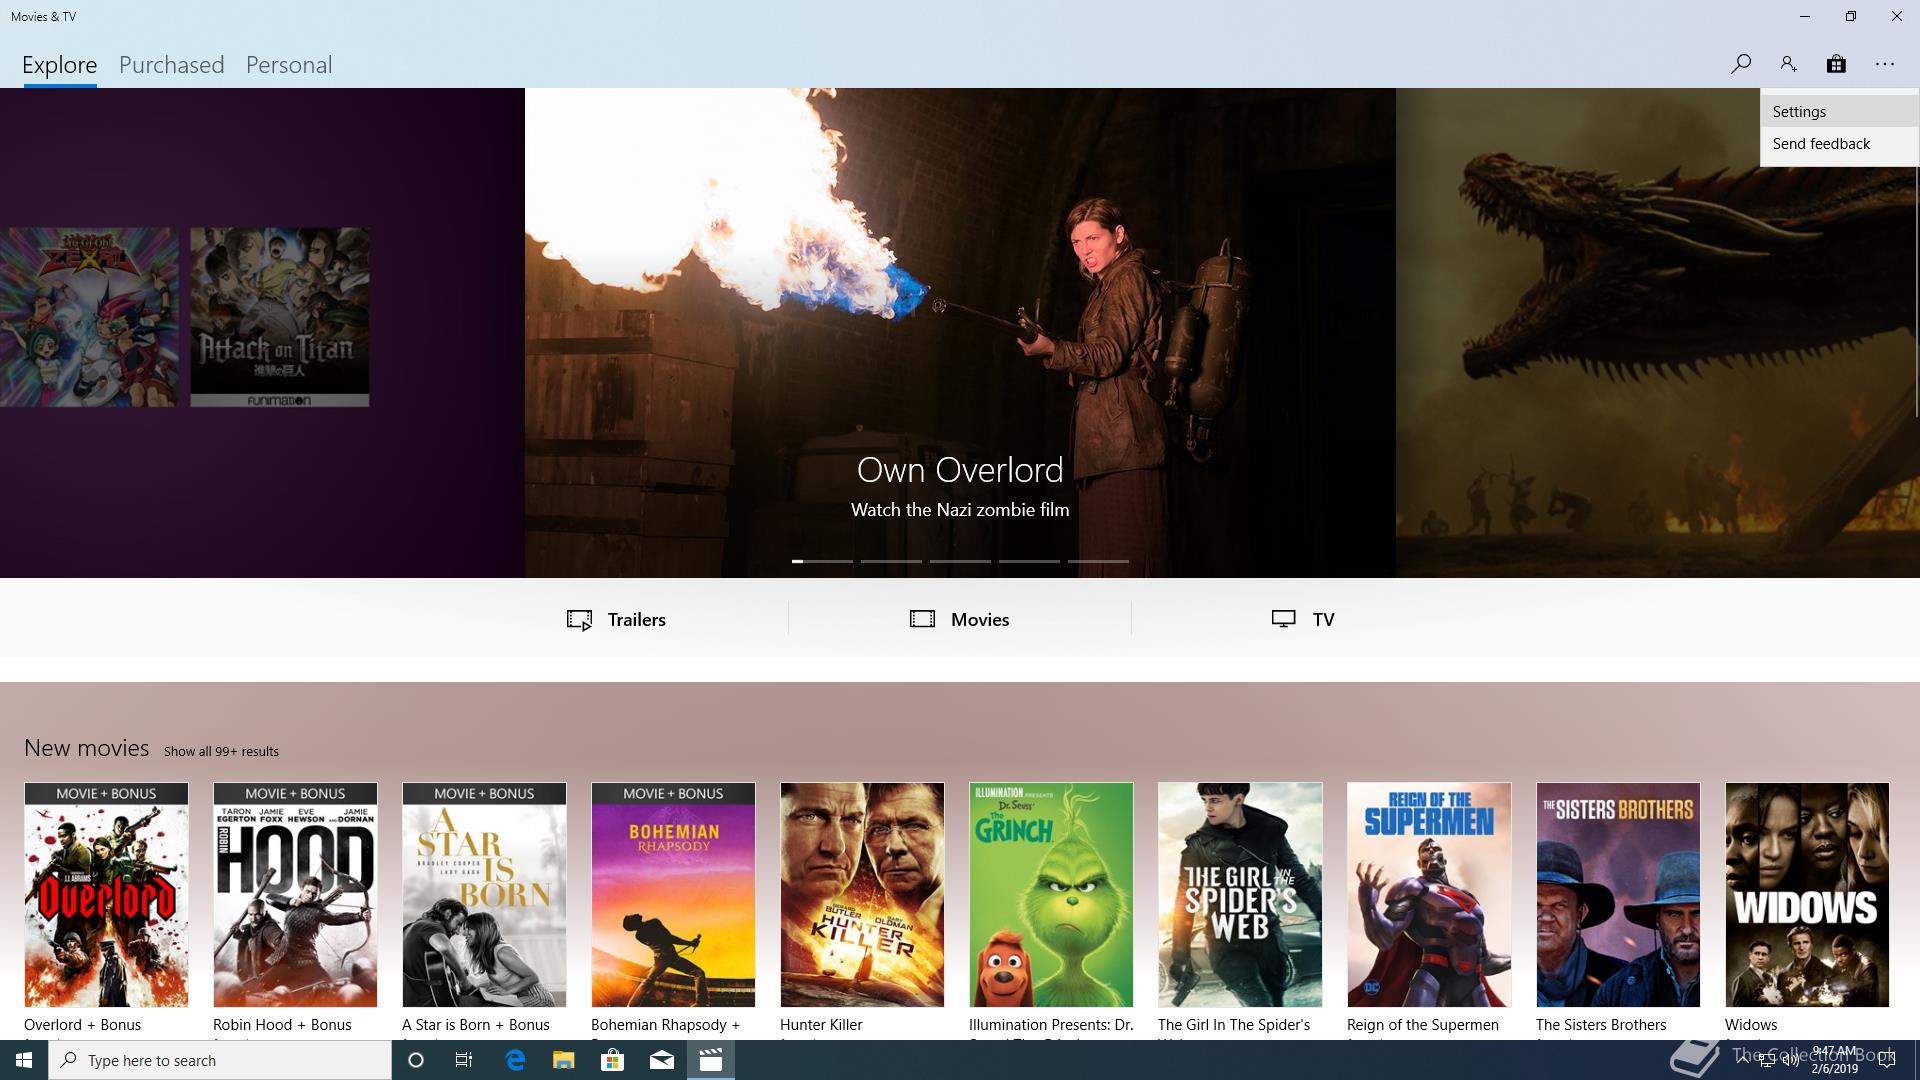Open the Overlord movie poster

click(x=106, y=895)
